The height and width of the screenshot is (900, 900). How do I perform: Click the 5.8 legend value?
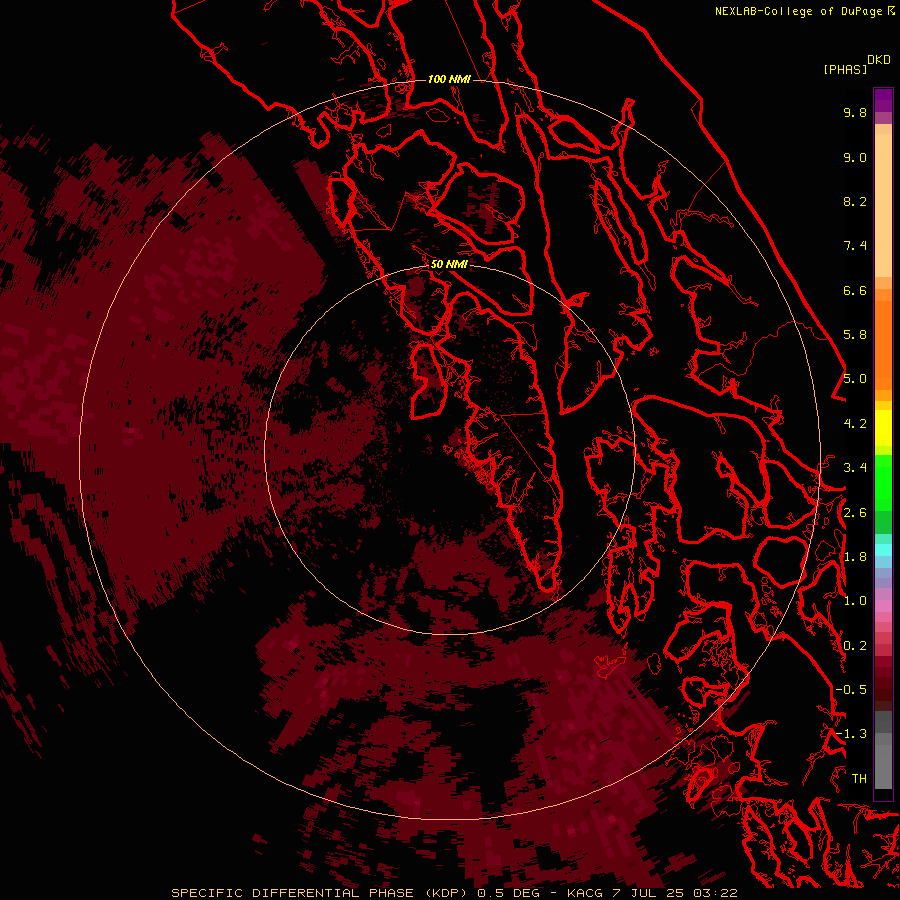pyautogui.click(x=855, y=335)
